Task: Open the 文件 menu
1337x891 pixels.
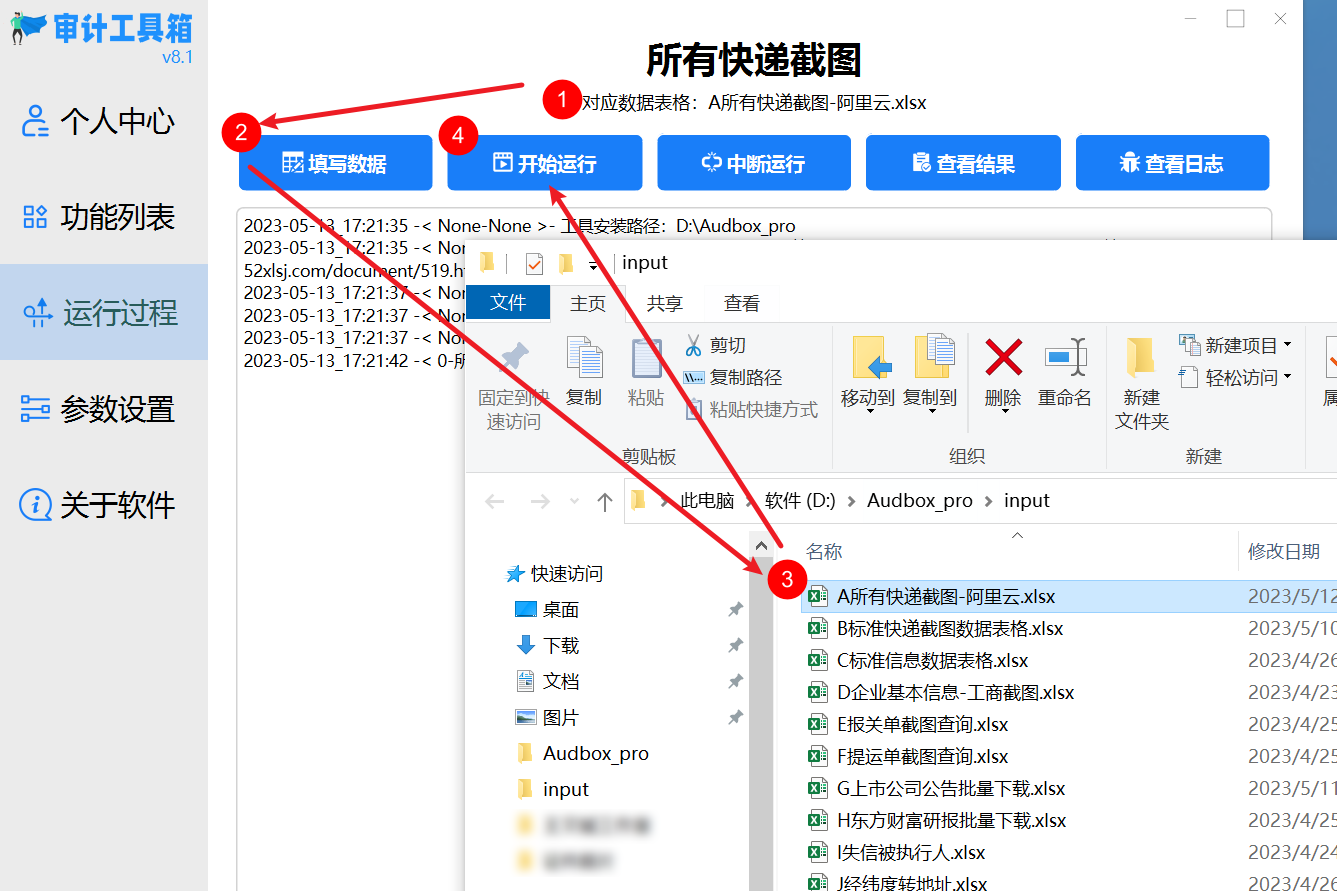Action: 508,303
